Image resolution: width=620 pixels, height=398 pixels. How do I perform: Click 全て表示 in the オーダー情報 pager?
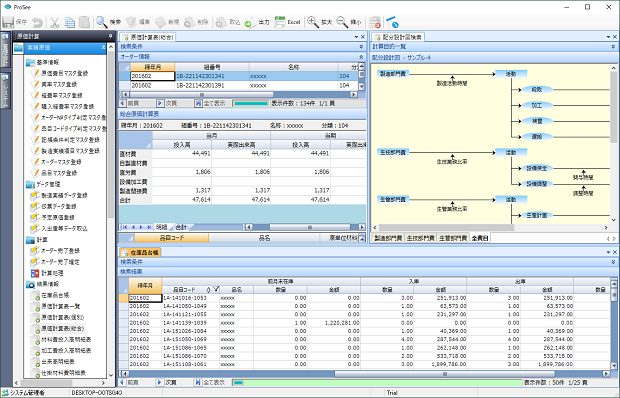click(210, 104)
